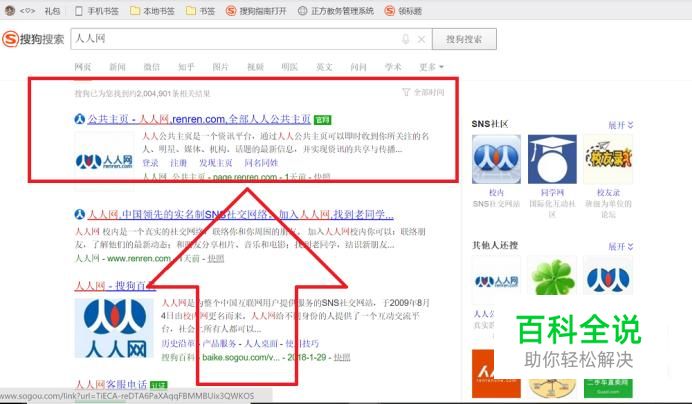Switch to the 图片 tab
Image resolution: width=692 pixels, height=404 pixels.
click(x=220, y=67)
